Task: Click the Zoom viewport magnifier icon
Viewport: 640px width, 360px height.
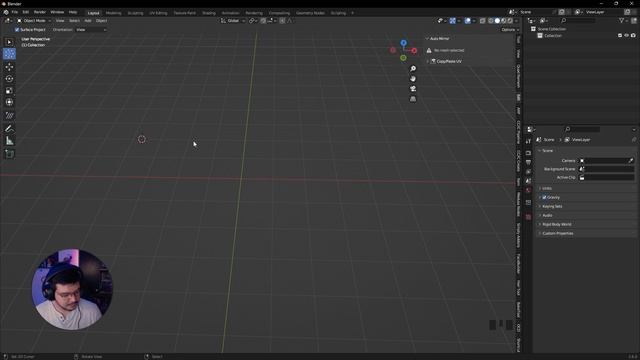Action: 413,69
